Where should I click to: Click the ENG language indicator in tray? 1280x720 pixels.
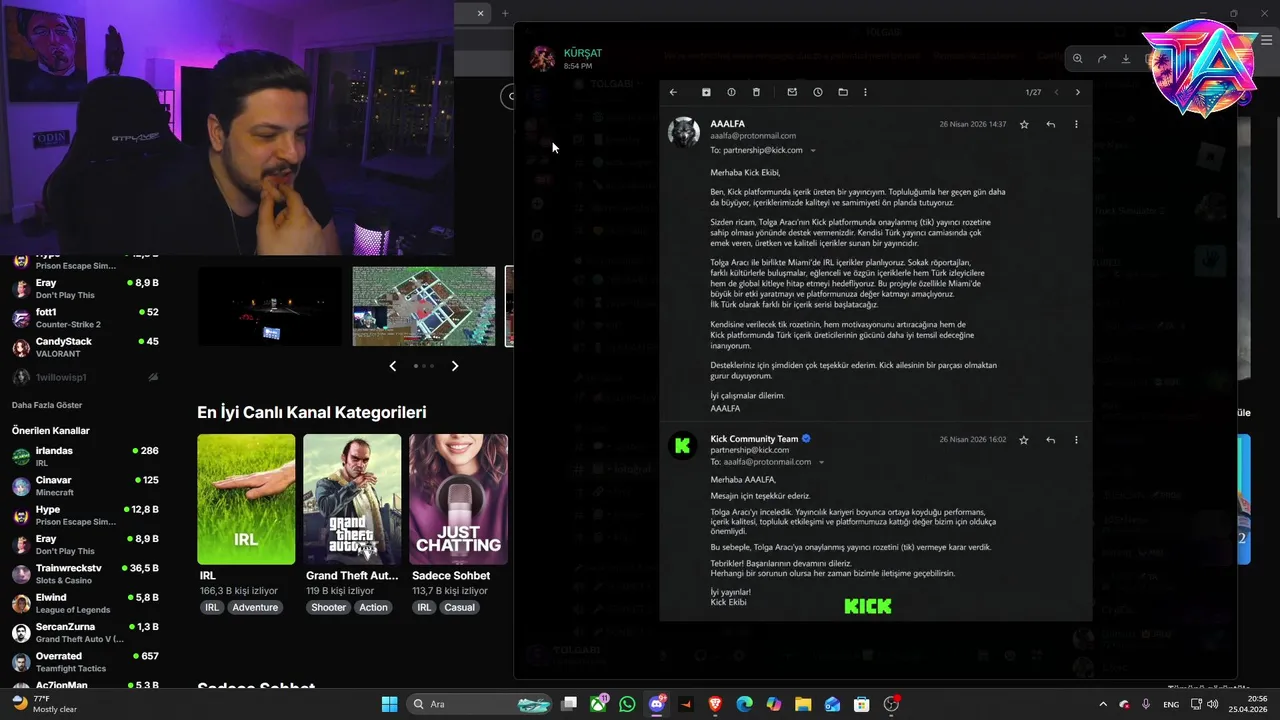tap(1171, 704)
